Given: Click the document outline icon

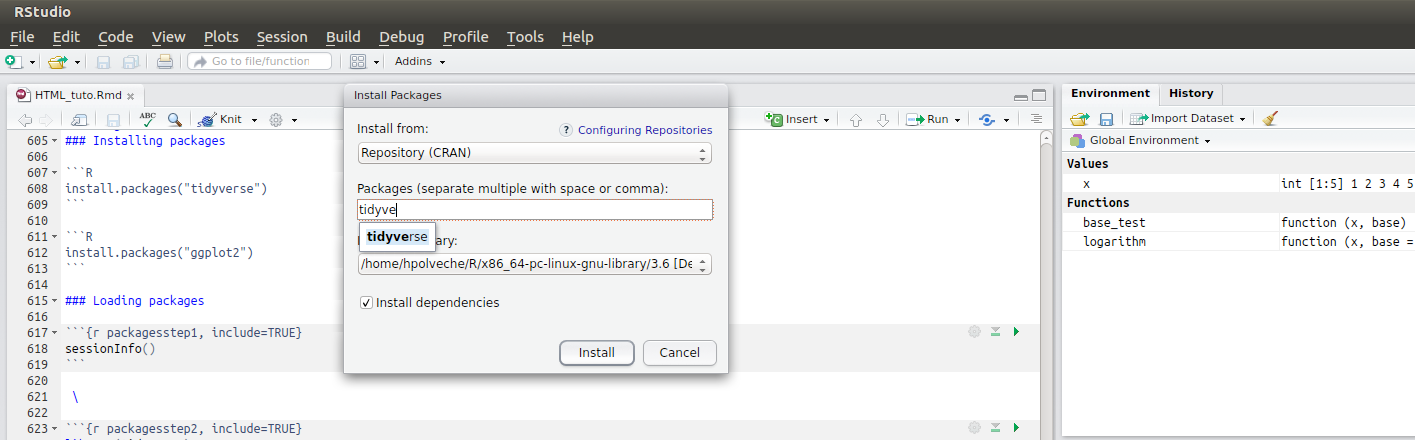Looking at the screenshot, I should point(1036,119).
